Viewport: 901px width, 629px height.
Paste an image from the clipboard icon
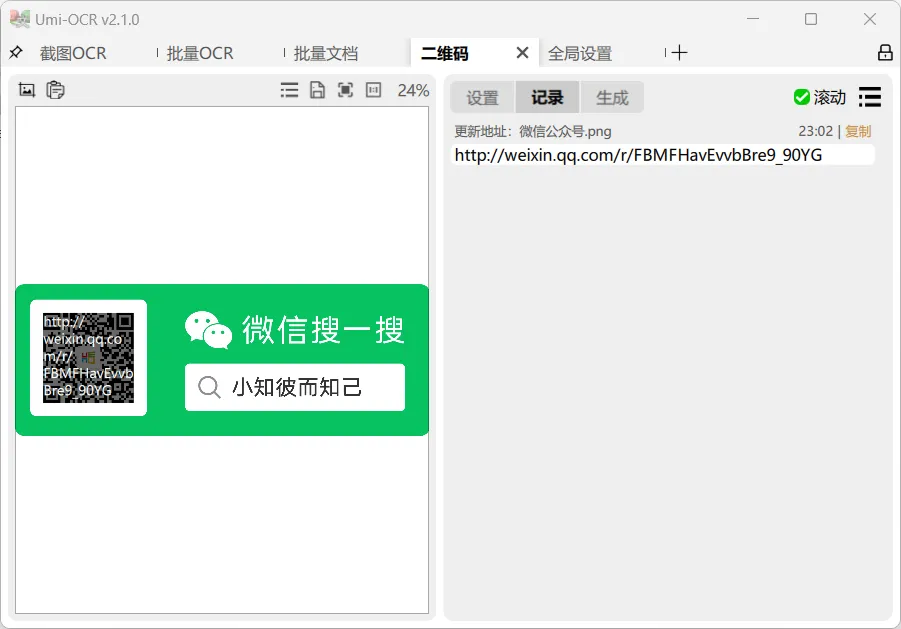pos(55,90)
